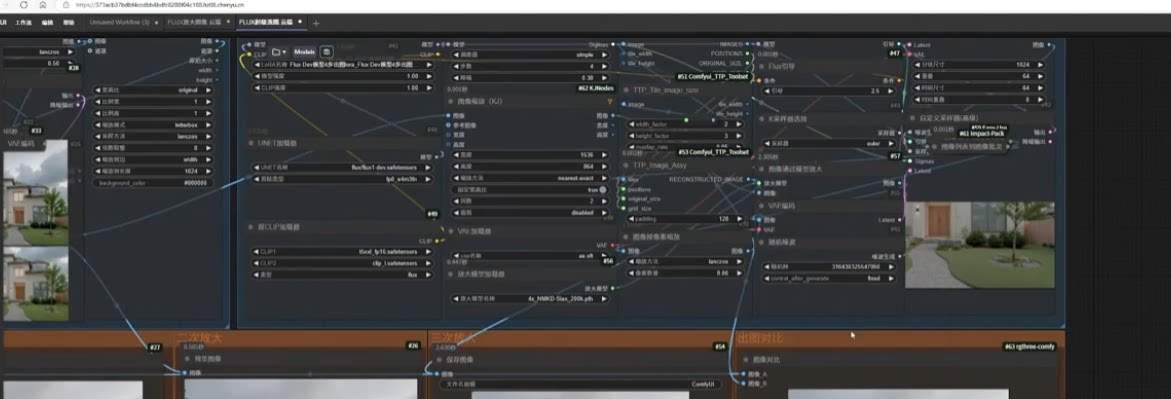Image resolution: width=1171 pixels, height=399 pixels.
Task: Go to browser home page
Action: (x=43, y=4)
